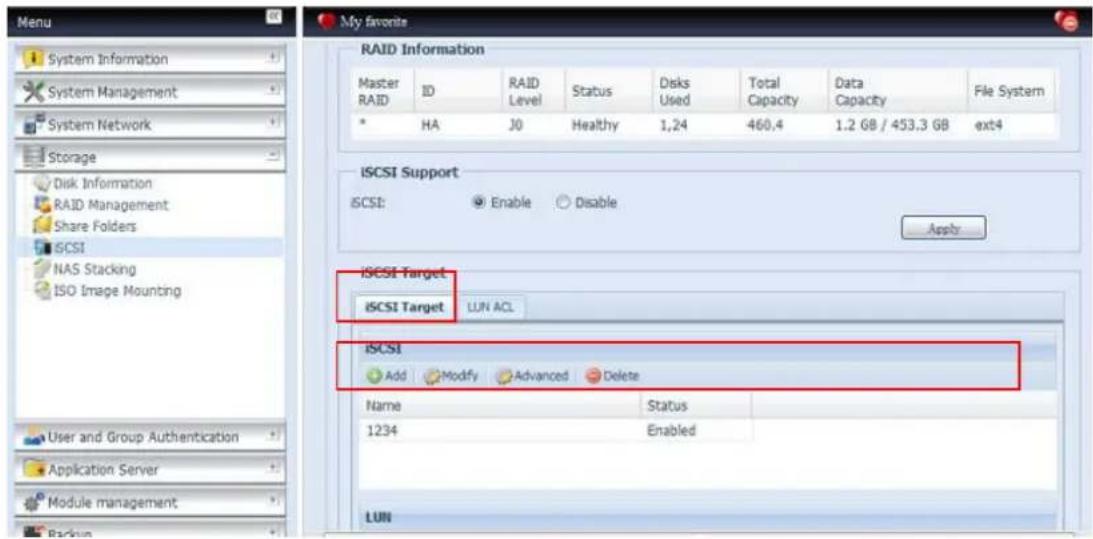Switch to the iSCSI Target tab
The image size is (1093, 539).
[x=404, y=308]
